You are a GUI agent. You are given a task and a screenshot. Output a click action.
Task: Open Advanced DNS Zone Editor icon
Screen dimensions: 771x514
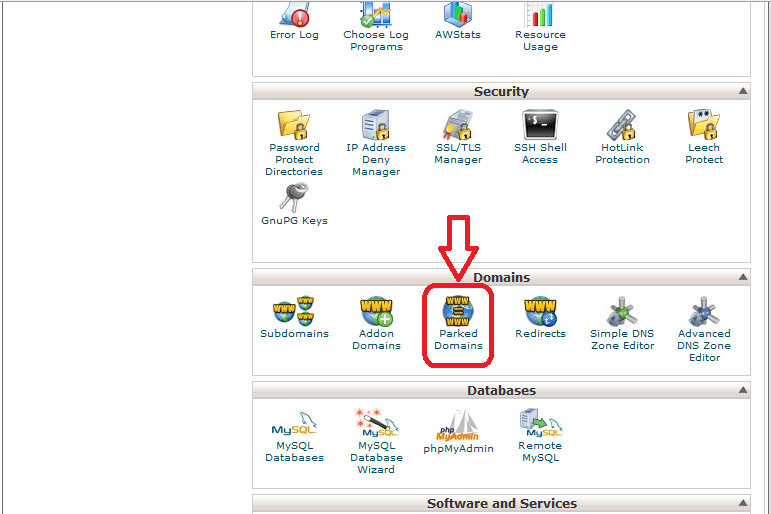[704, 313]
